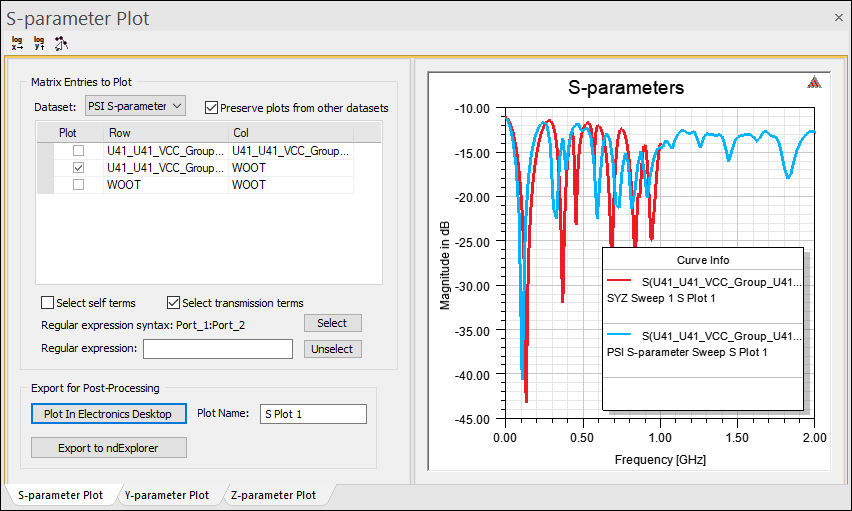The image size is (852, 511).
Task: Open the Dataset dropdown
Action: pos(134,106)
